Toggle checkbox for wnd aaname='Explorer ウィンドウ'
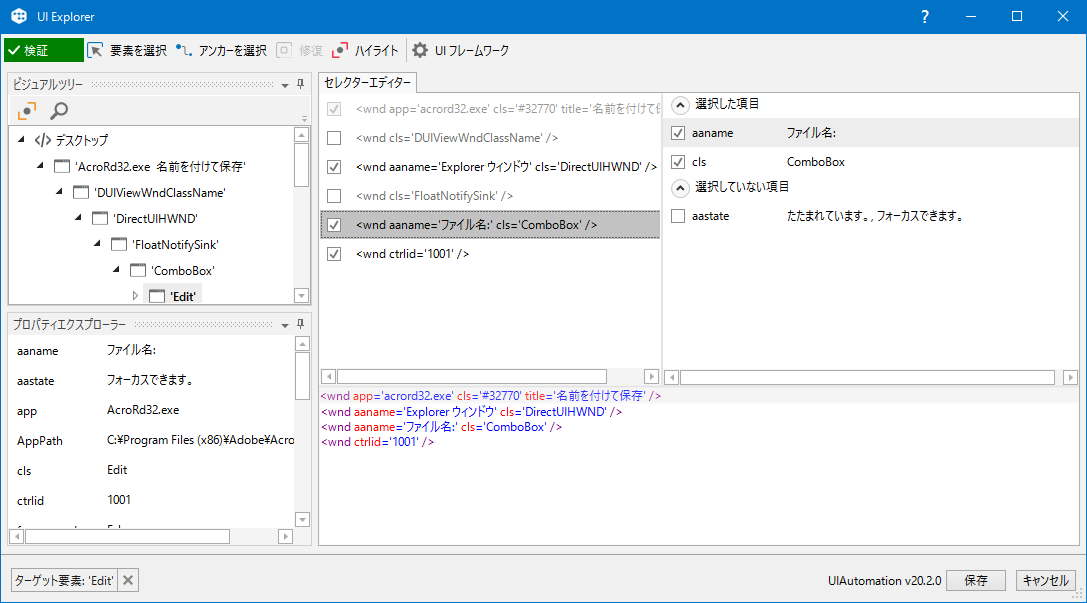Viewport: 1087px width, 603px height. (334, 167)
